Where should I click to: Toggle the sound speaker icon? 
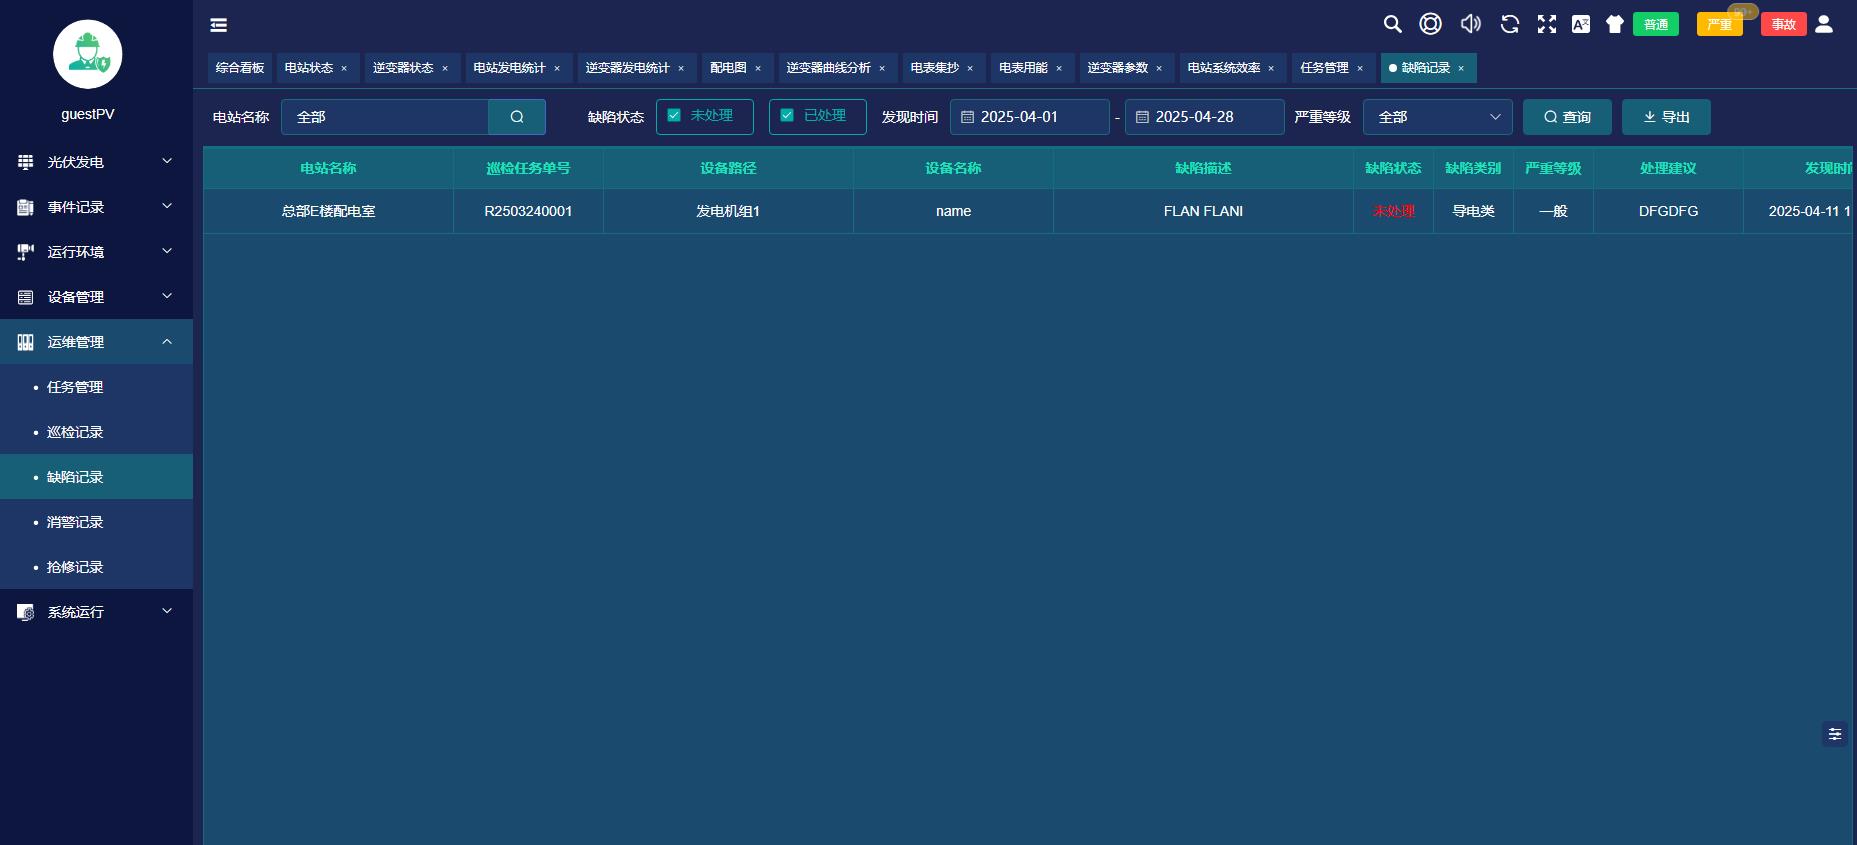(x=1470, y=24)
